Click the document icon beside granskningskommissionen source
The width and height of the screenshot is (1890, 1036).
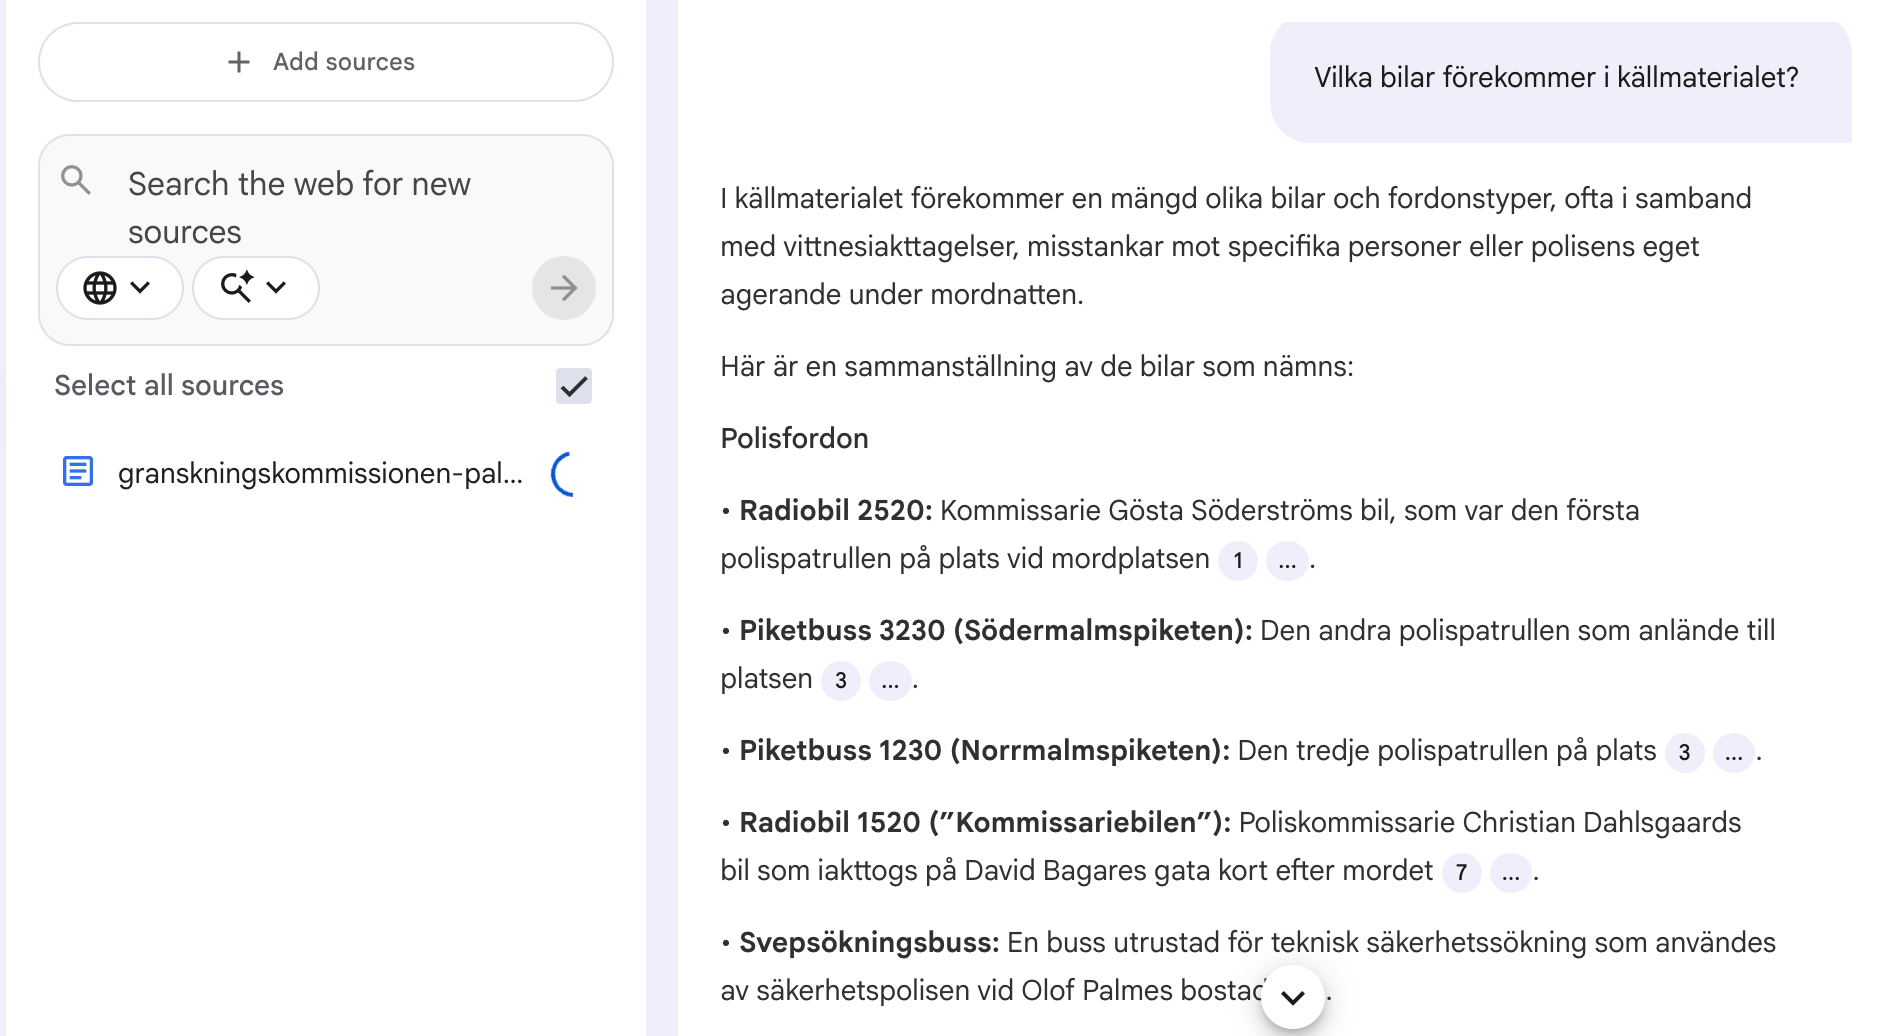coord(78,471)
